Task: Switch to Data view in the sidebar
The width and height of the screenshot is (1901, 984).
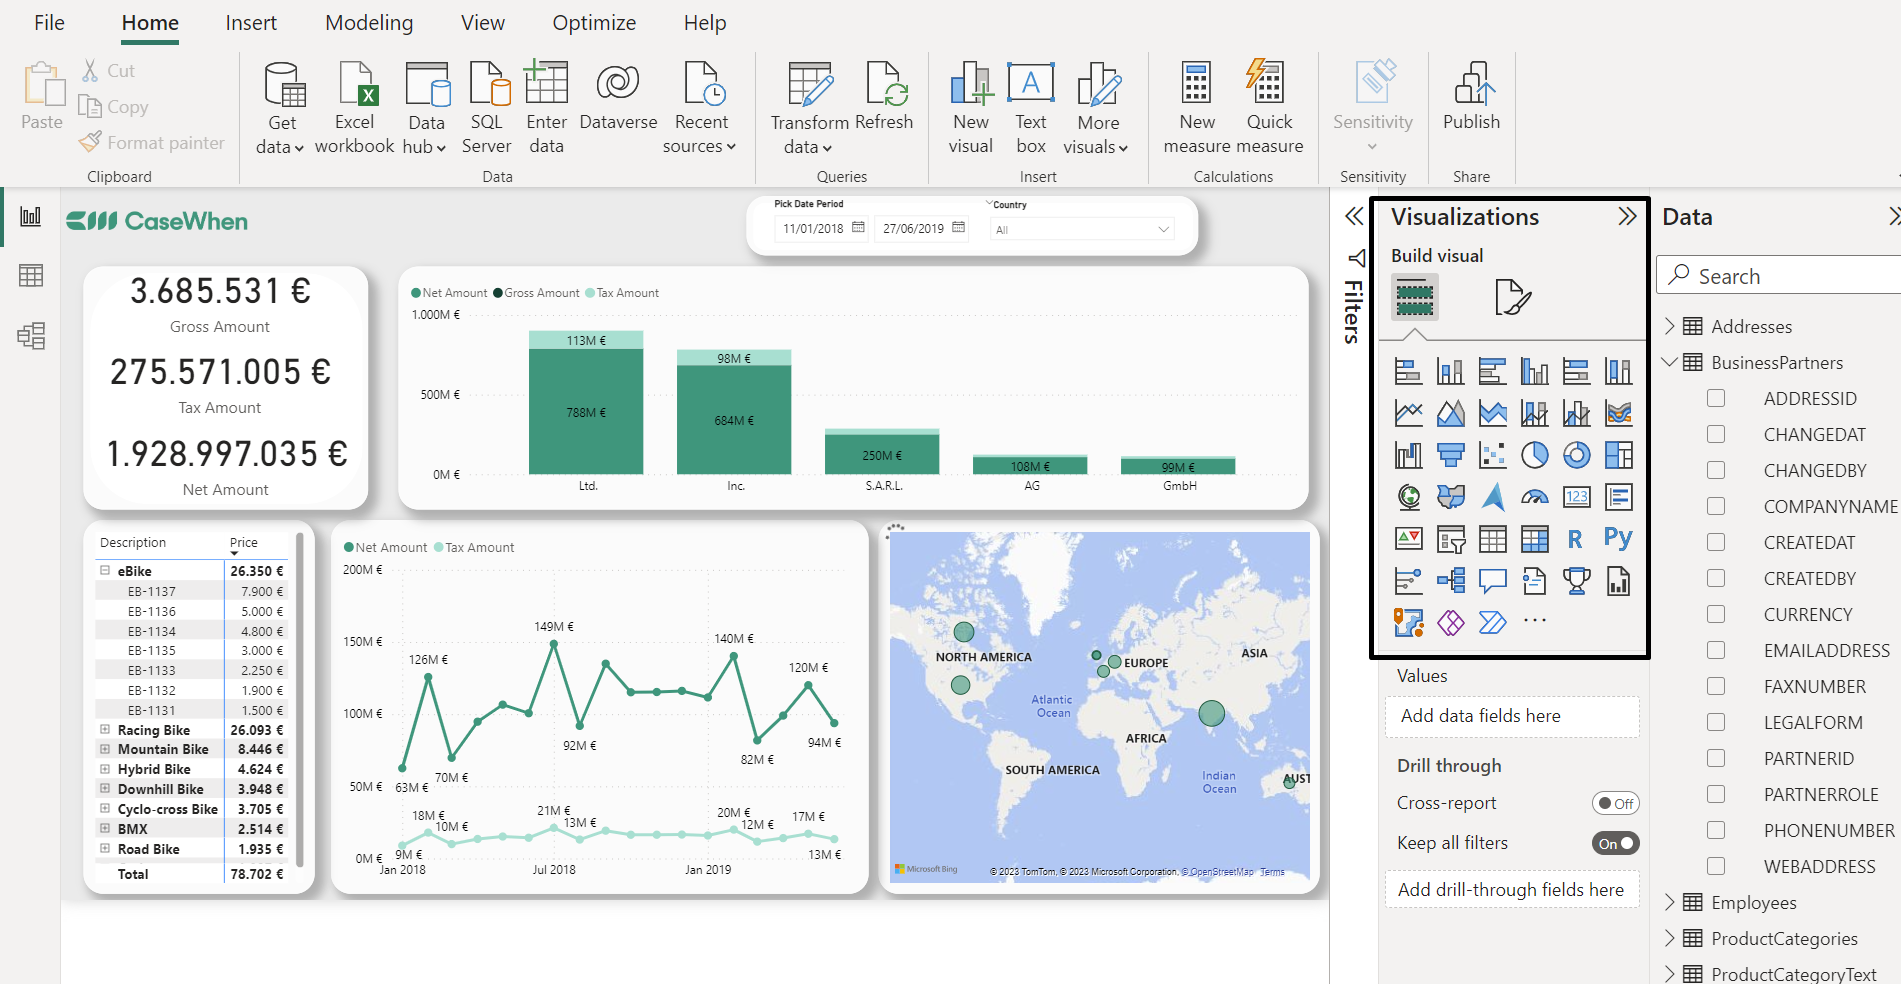Action: point(31,276)
